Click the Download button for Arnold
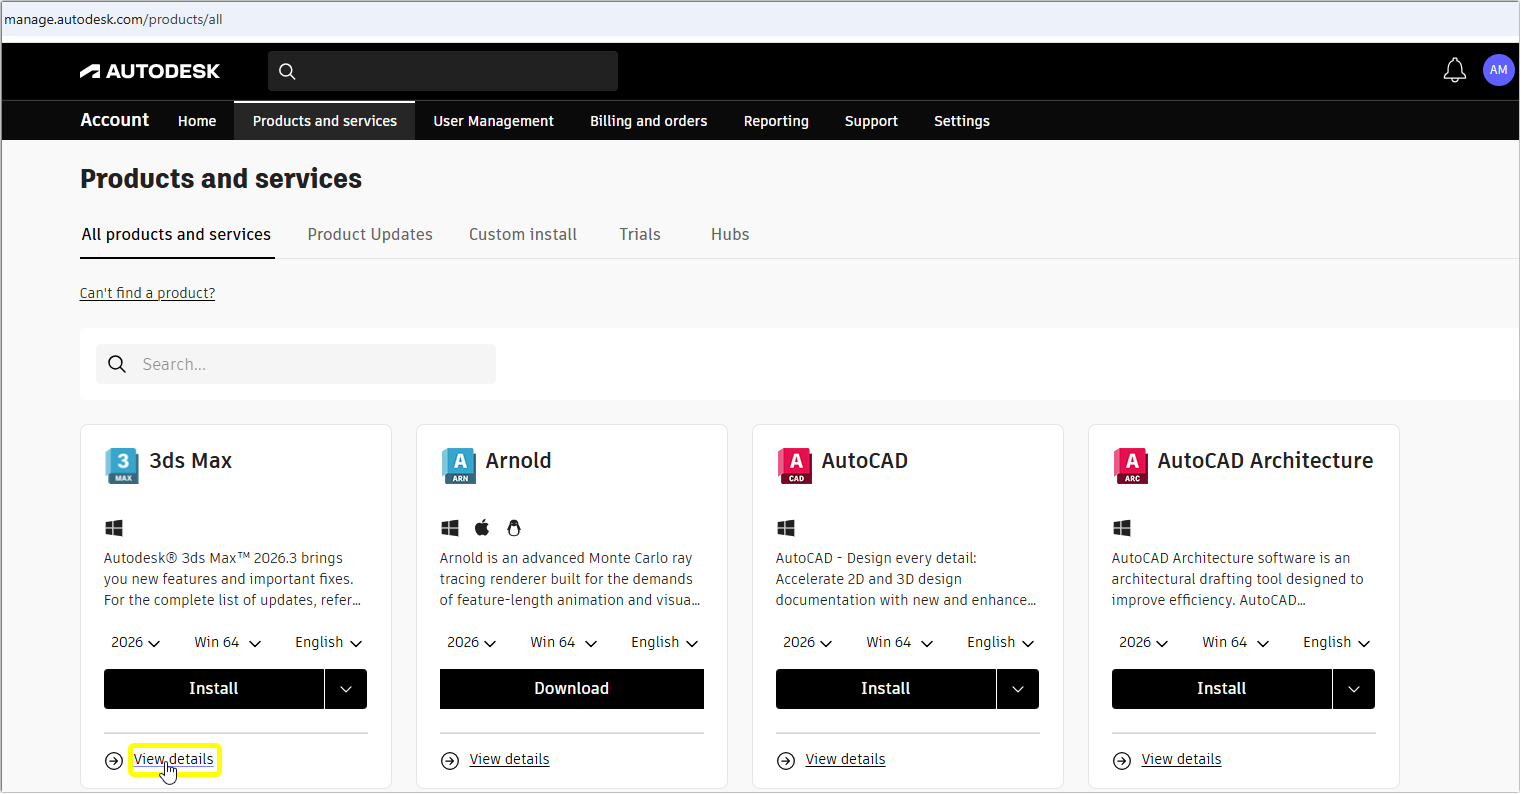The height and width of the screenshot is (794, 1521). 571,688
